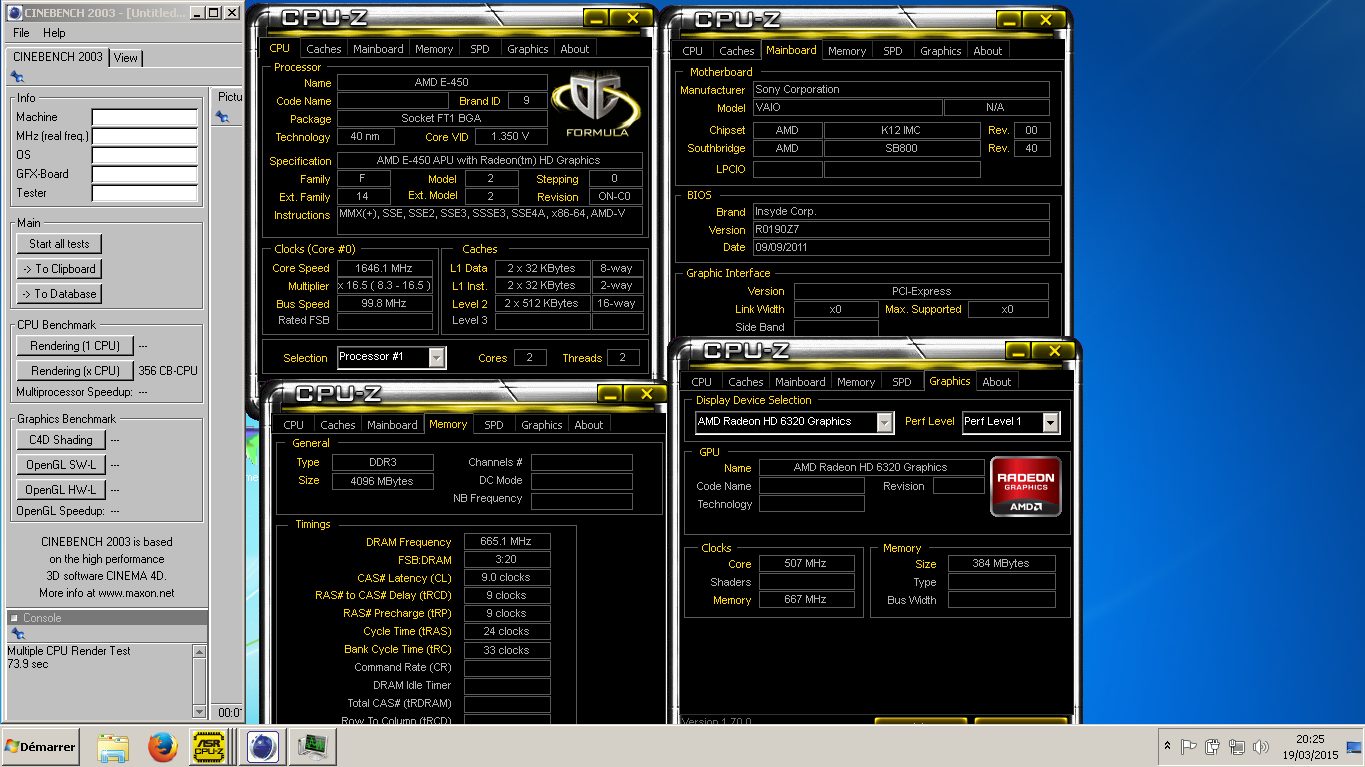Click the PCI-Express graphic interface version
Viewport: 1365px width, 767px height.
[920, 292]
